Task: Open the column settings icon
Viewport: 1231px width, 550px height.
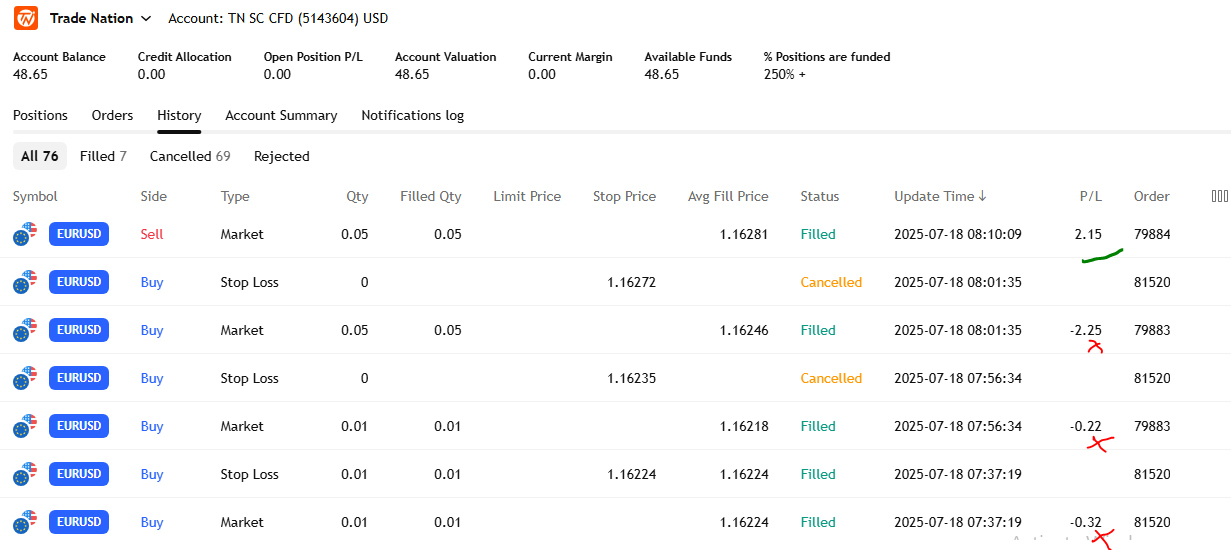Action: point(1219,196)
